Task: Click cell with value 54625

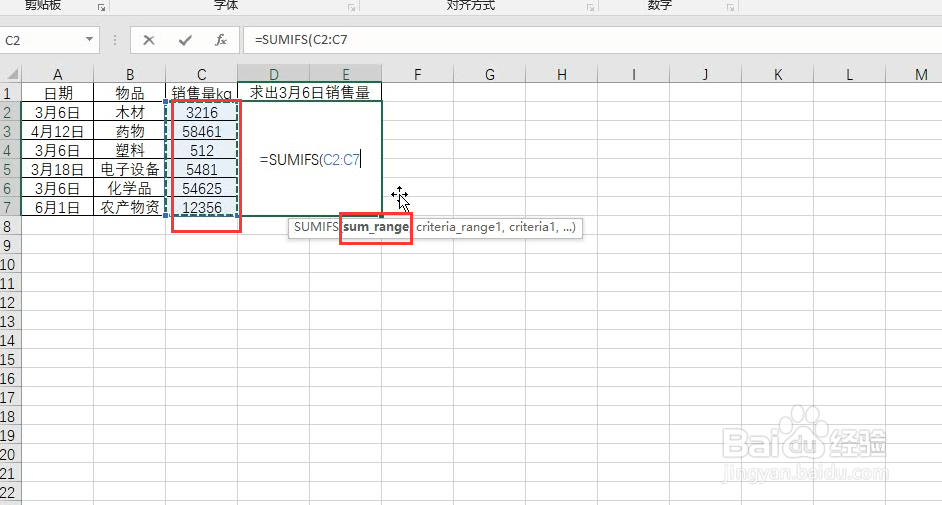Action: [202, 189]
